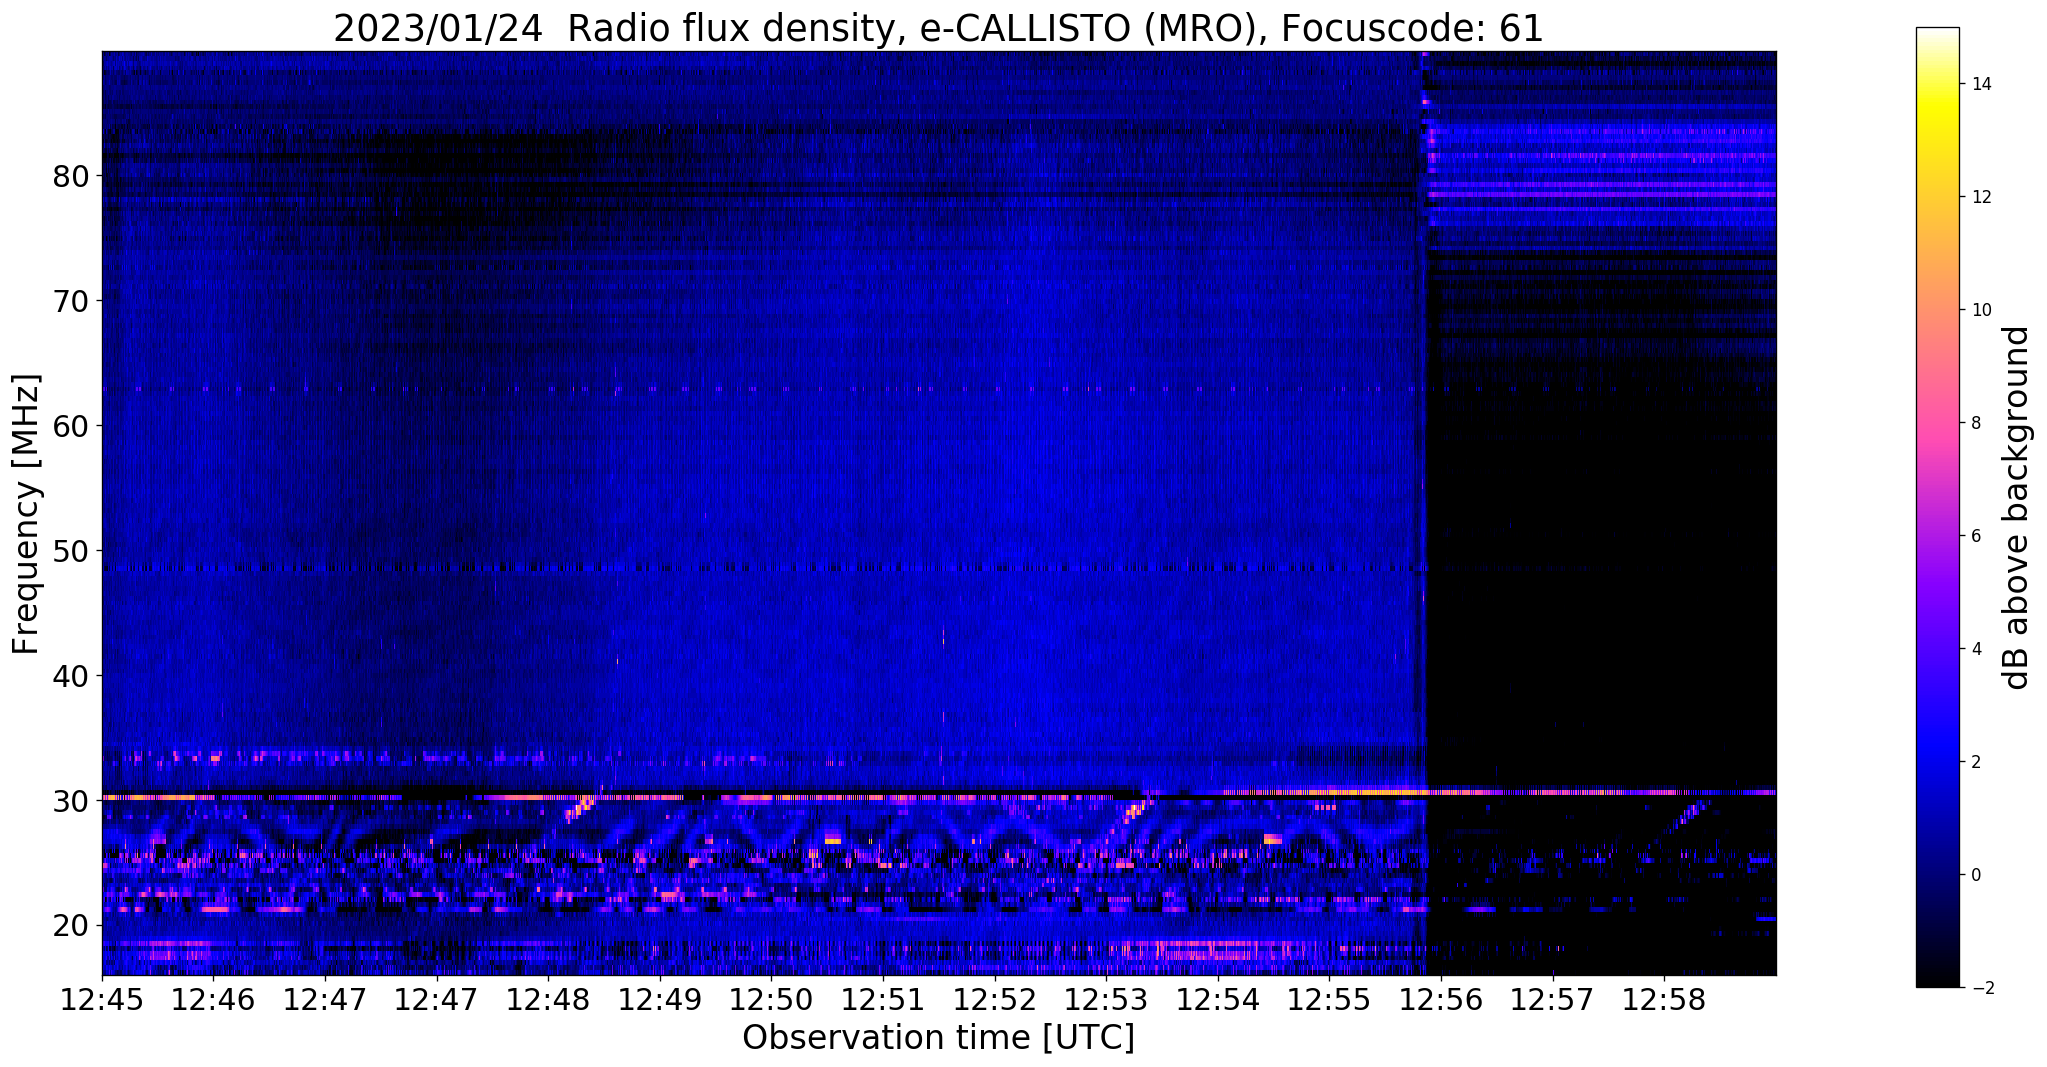Screen dimensions: 2047x1067
Task: Click the 0 tick on the colorbar
Action: tap(1975, 875)
